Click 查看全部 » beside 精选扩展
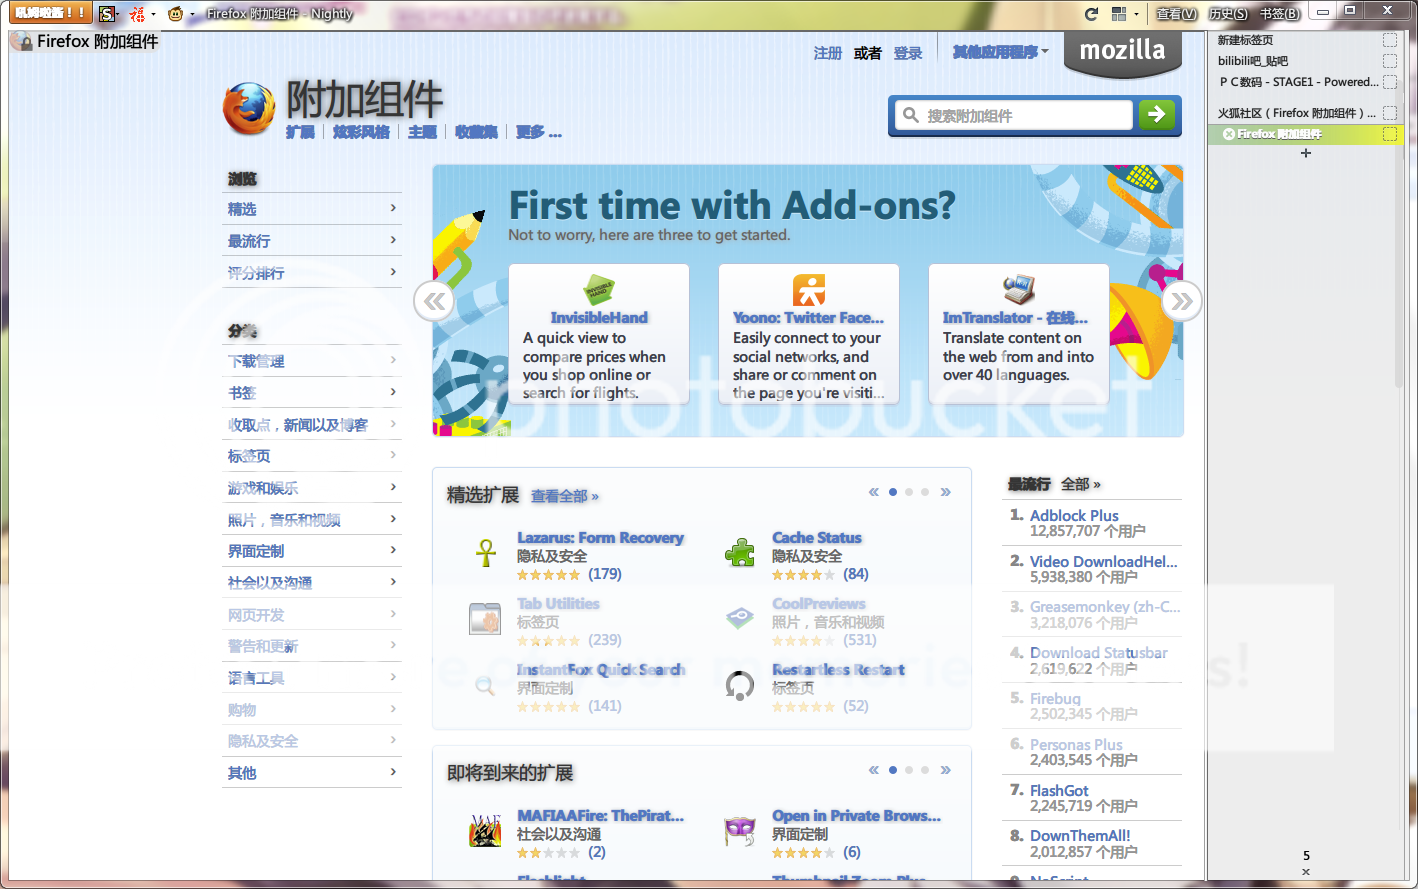Screen dimensions: 1418x889 click(565, 496)
